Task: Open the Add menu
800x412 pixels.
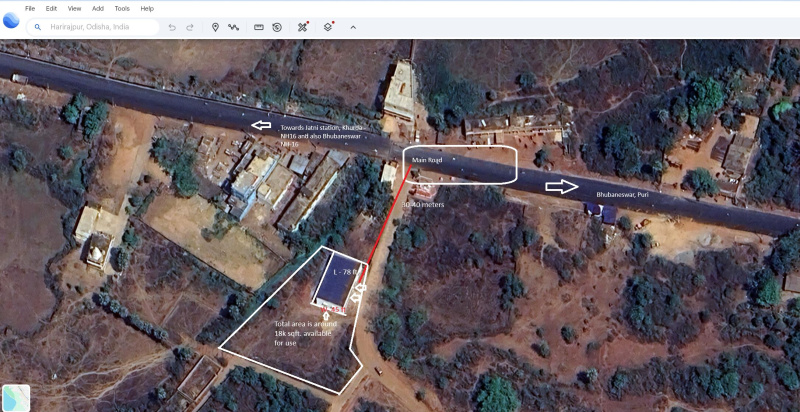Action: [97, 8]
